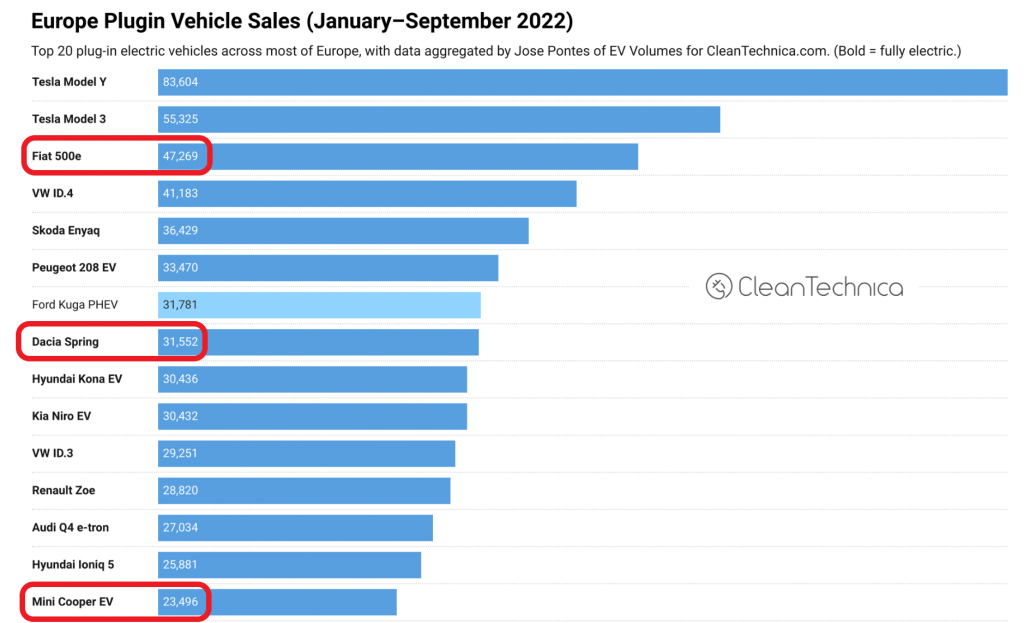
Task: Select the Tesla Model 3 label
Action: click(x=69, y=119)
